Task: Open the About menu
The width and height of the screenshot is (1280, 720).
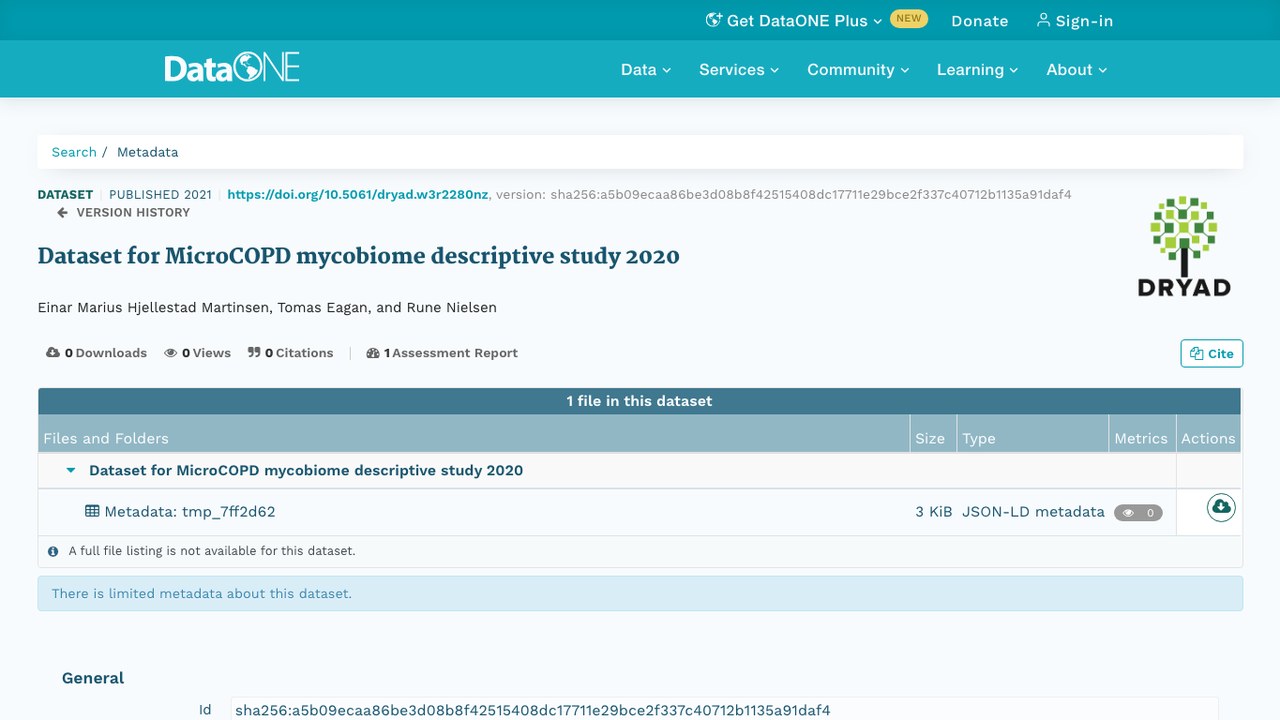Action: [1077, 69]
